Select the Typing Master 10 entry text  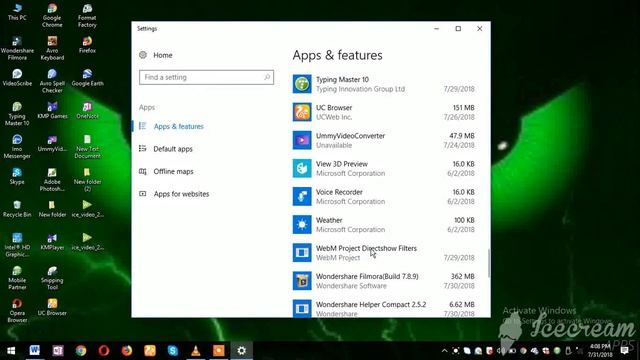[x=342, y=80]
